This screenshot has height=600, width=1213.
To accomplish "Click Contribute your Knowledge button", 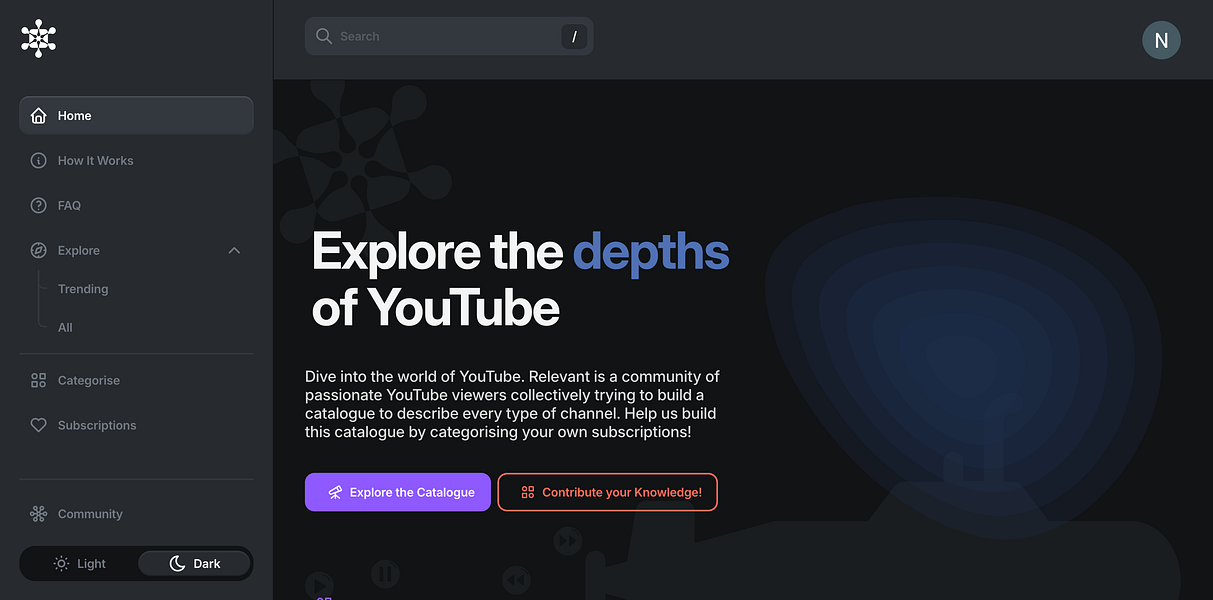I will (608, 492).
